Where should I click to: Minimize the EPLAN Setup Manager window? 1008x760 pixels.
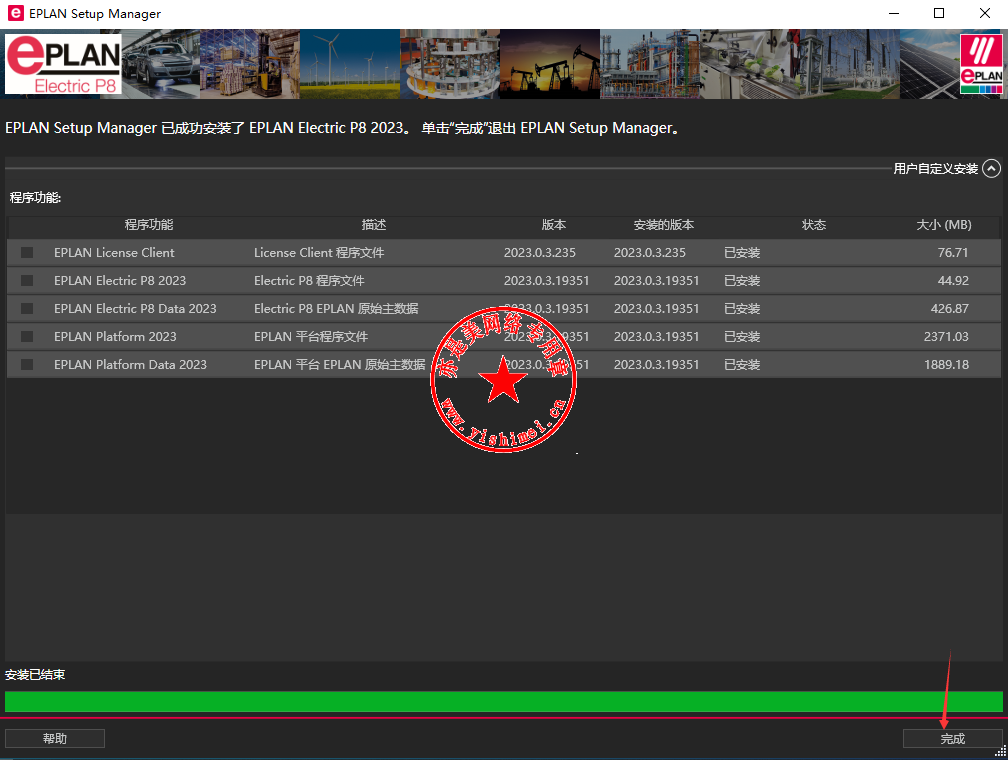coord(894,14)
